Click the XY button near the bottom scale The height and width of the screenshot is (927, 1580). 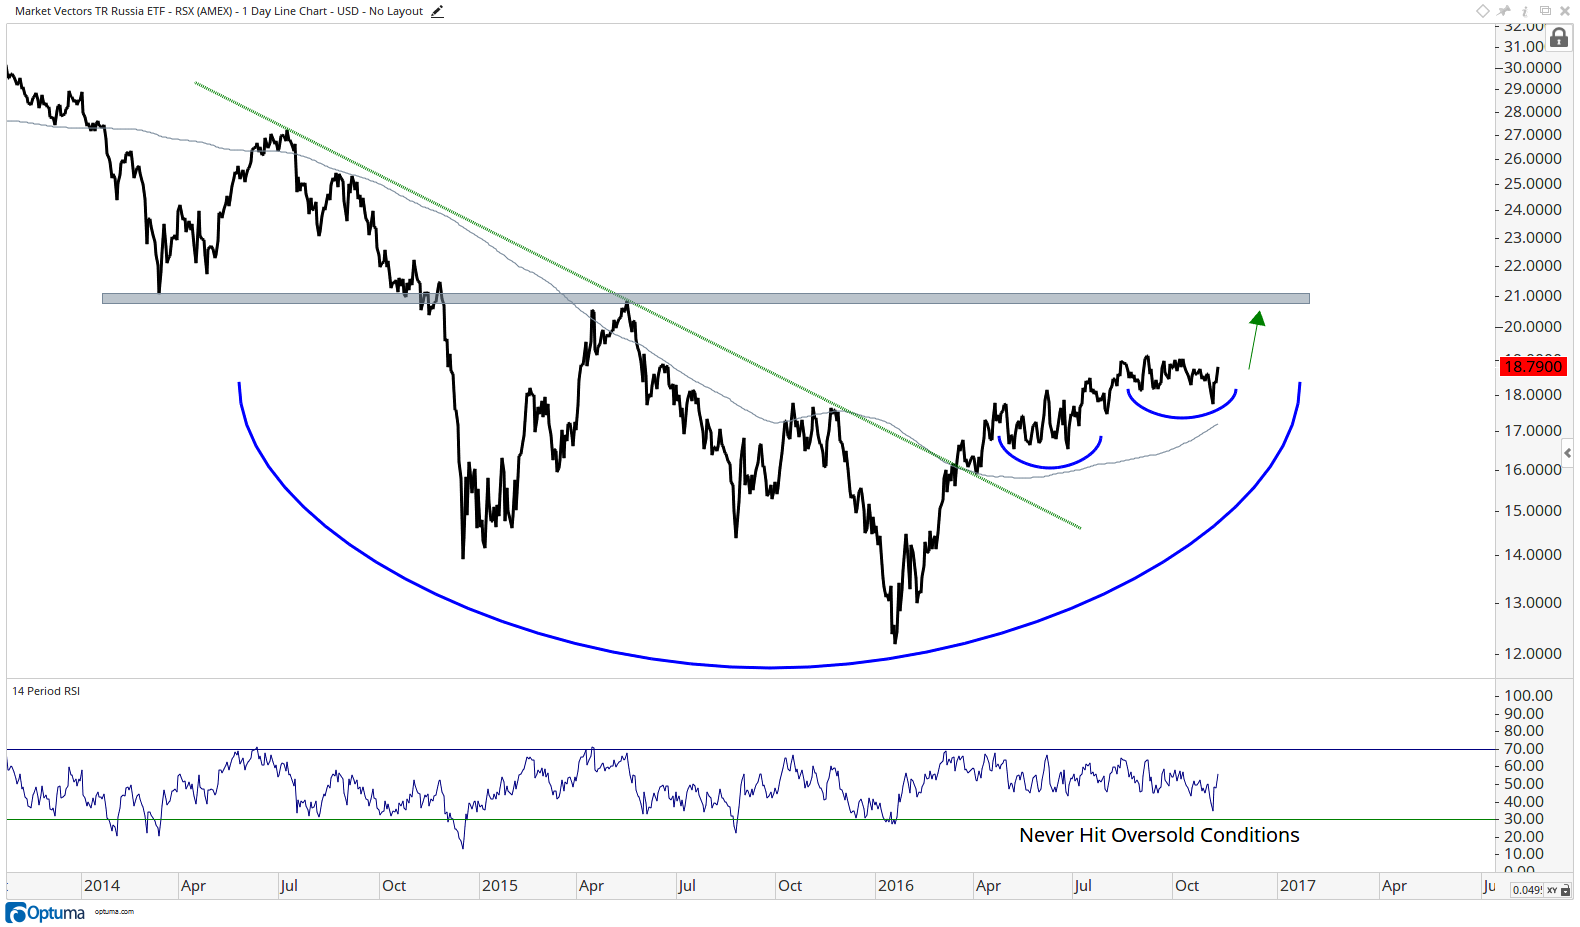[1552, 890]
